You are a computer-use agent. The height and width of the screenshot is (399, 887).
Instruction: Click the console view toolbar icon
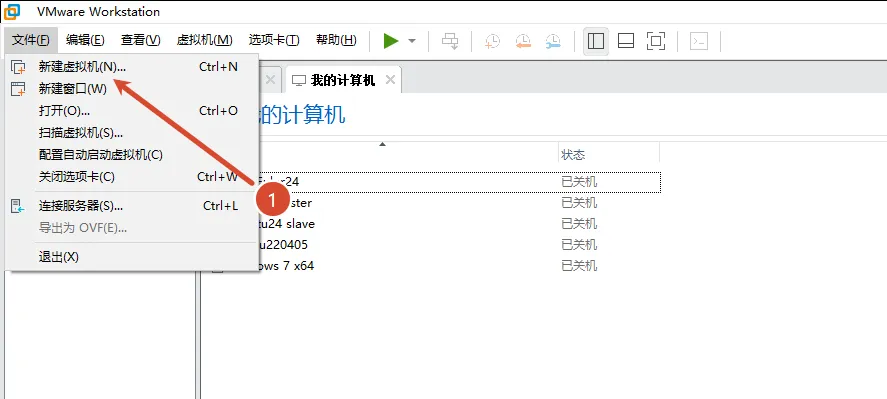[699, 41]
